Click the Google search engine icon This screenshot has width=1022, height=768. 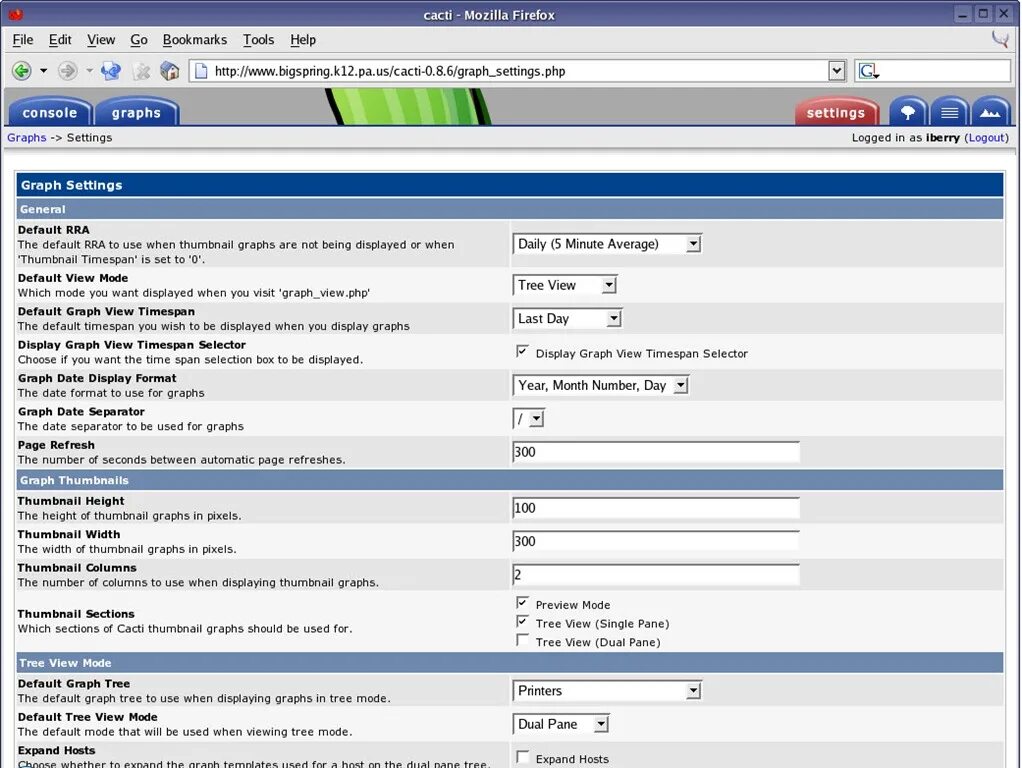[868, 70]
